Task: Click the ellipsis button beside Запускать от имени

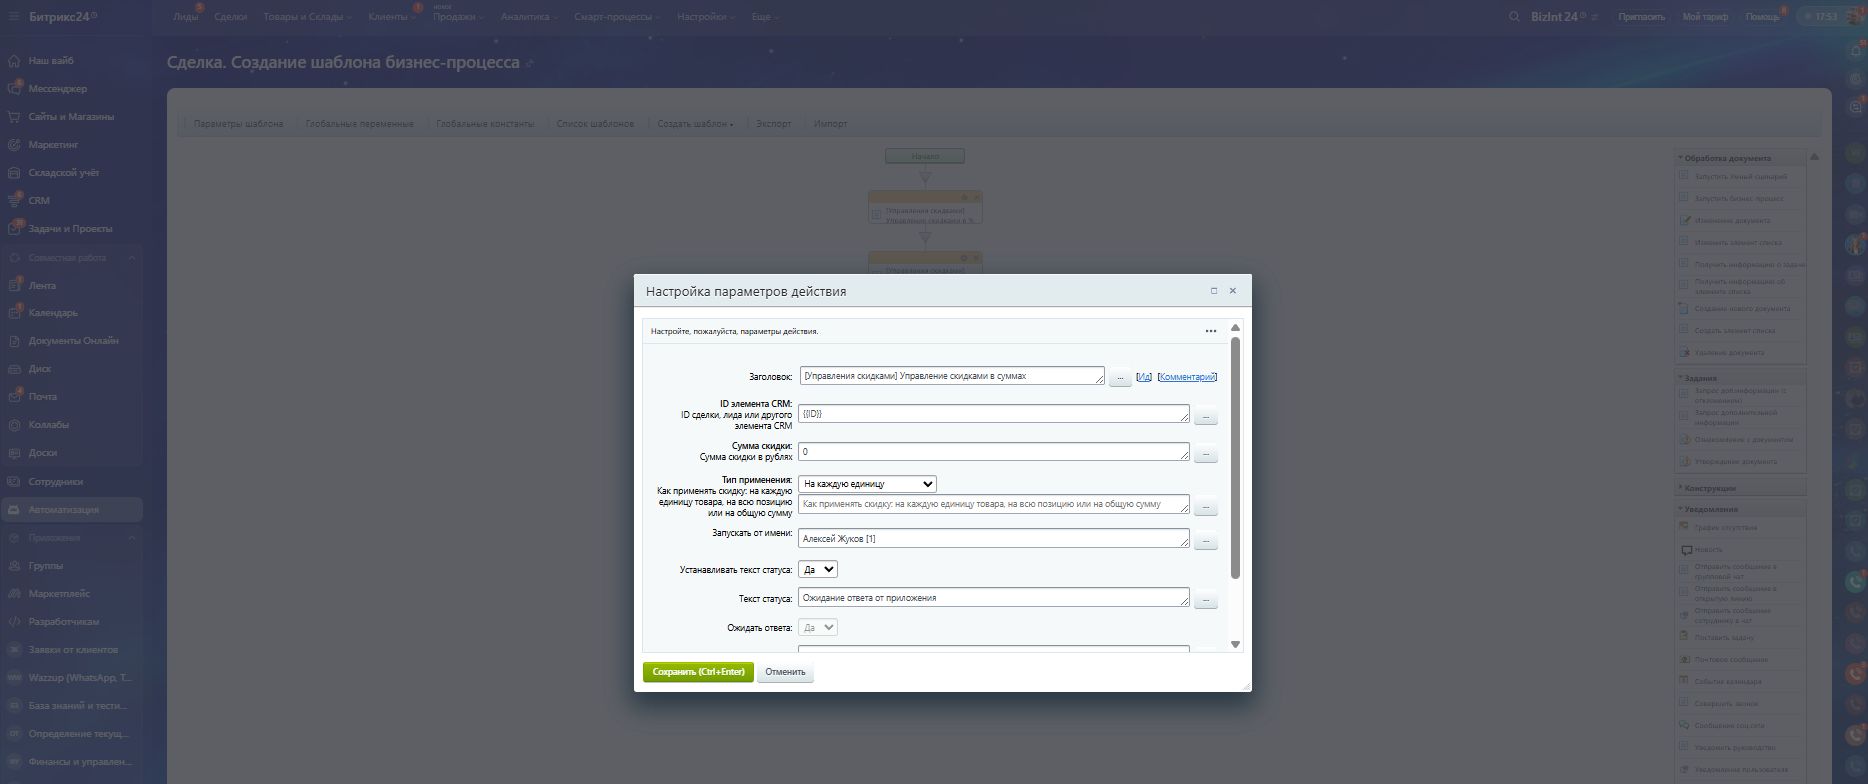Action: coord(1206,541)
